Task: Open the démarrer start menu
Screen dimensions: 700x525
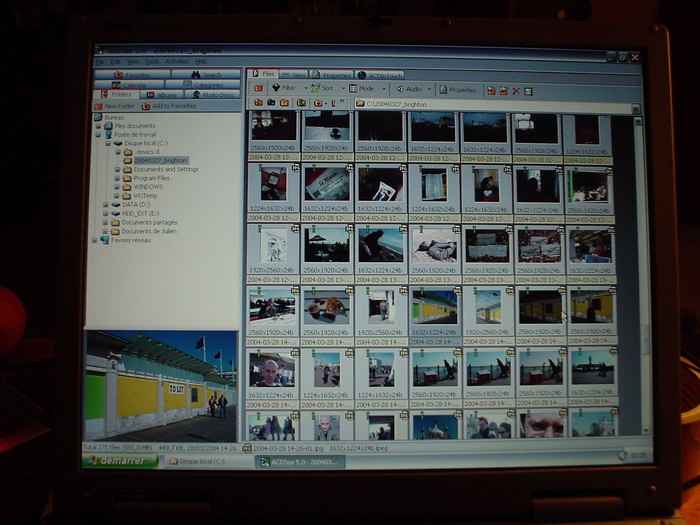Action: (x=121, y=461)
